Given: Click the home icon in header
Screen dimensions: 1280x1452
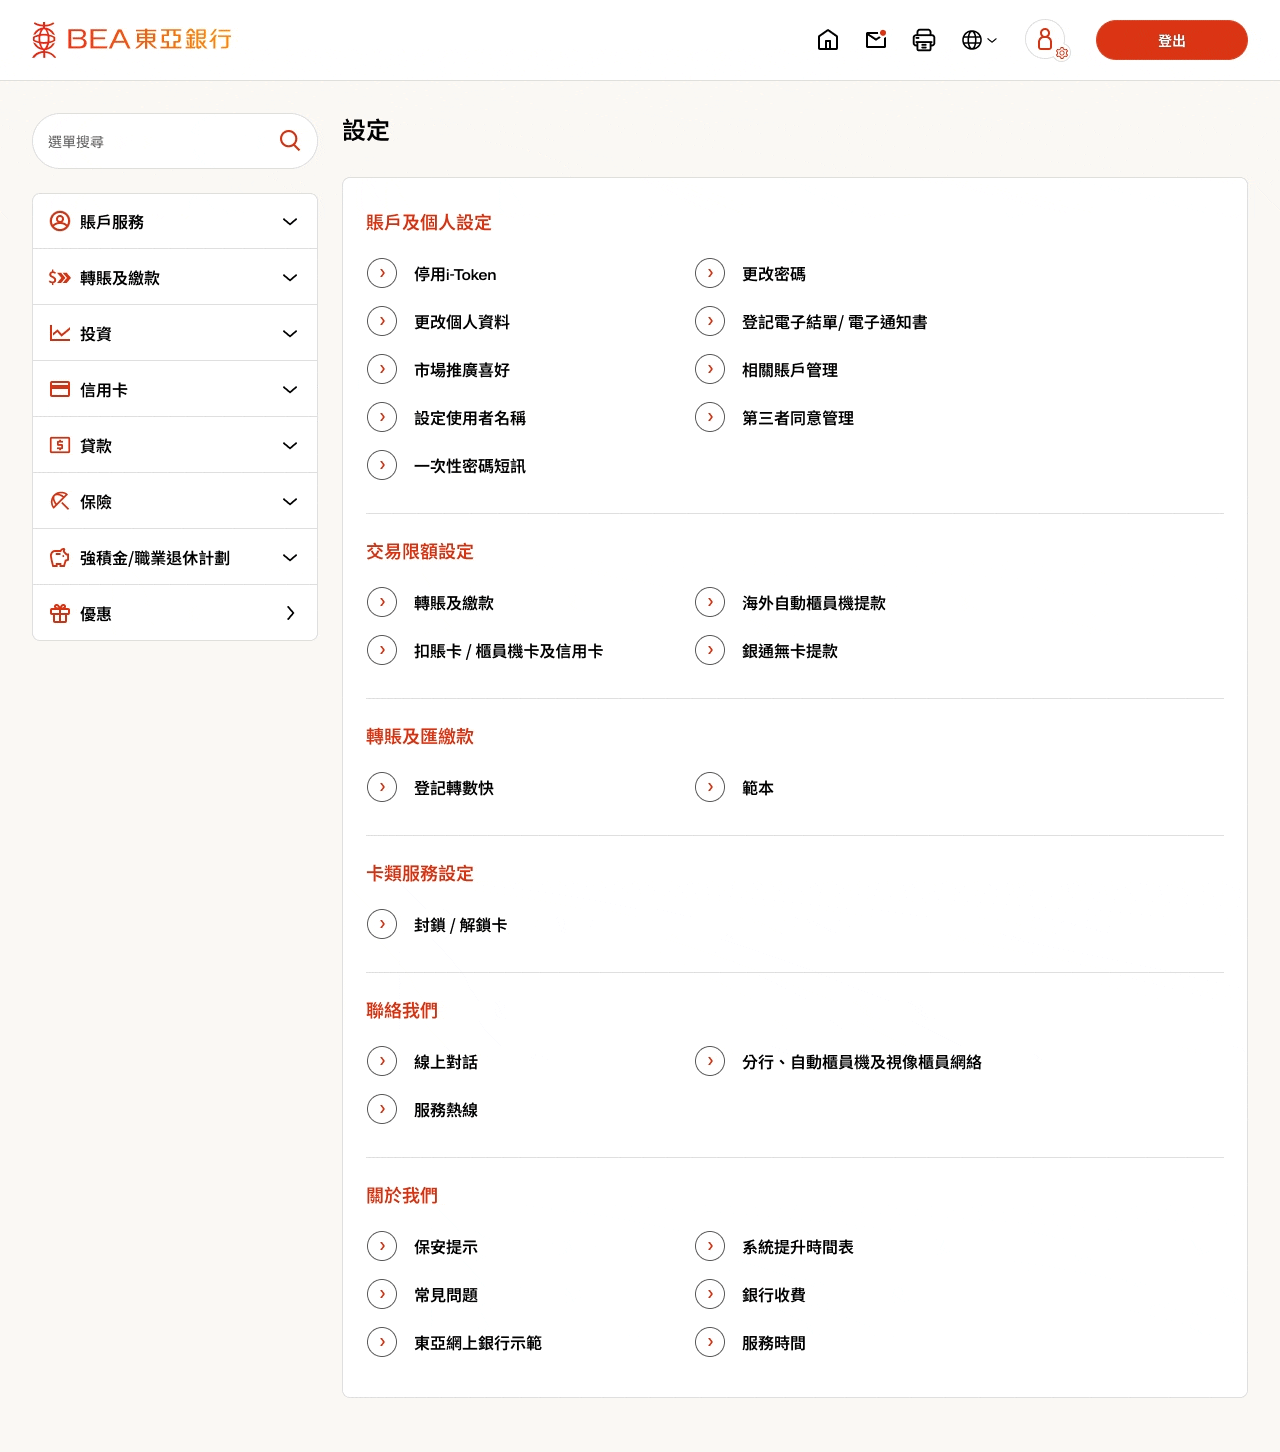Looking at the screenshot, I should coord(828,40).
